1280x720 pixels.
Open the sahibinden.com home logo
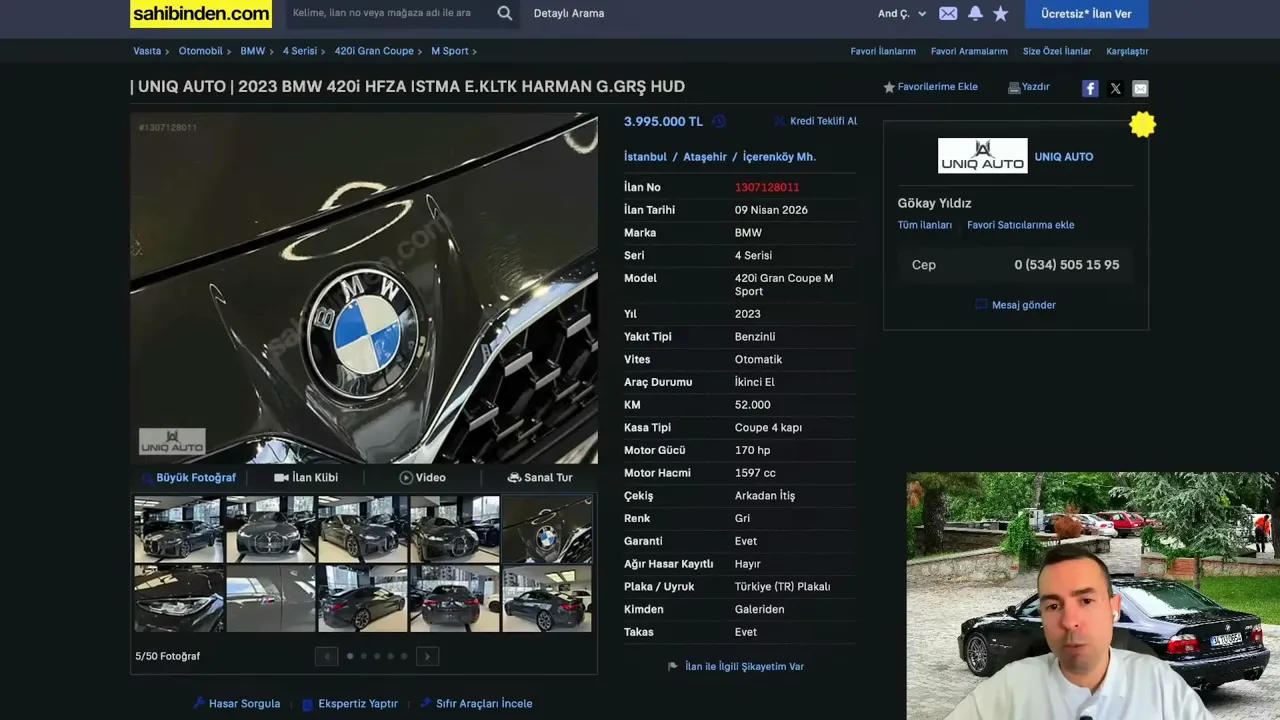click(x=201, y=14)
